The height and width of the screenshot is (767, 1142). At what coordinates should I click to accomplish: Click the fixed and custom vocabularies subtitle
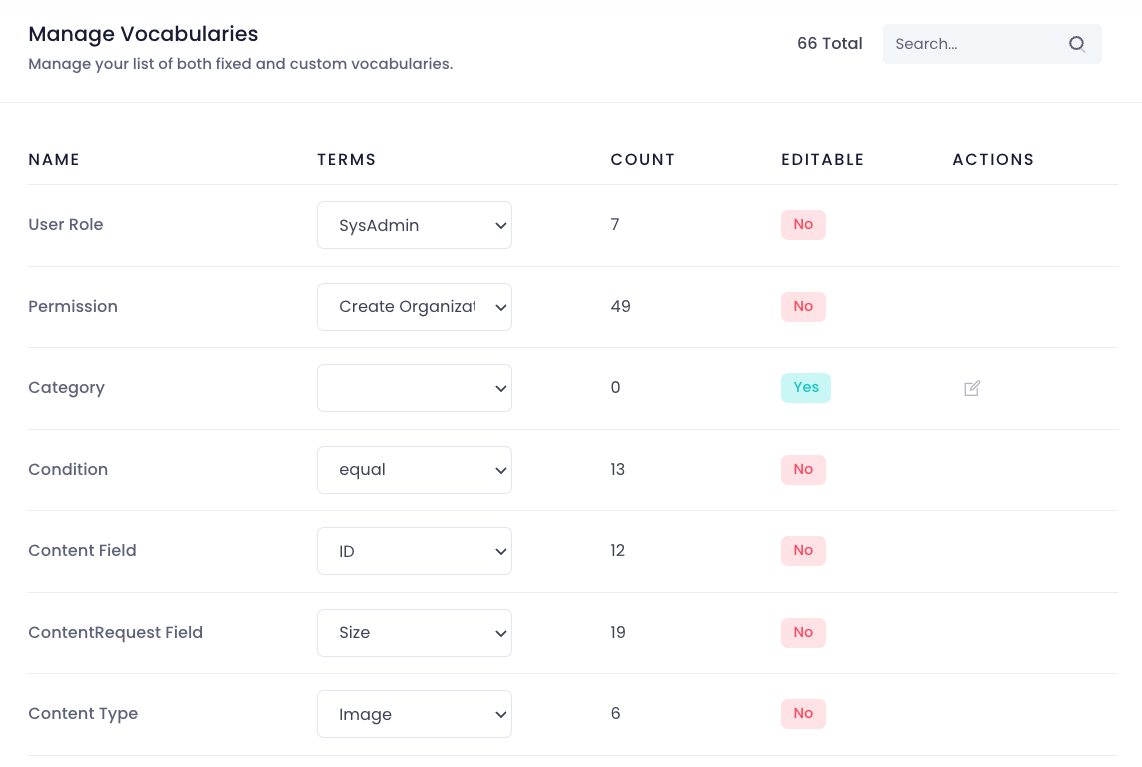pyautogui.click(x=240, y=64)
